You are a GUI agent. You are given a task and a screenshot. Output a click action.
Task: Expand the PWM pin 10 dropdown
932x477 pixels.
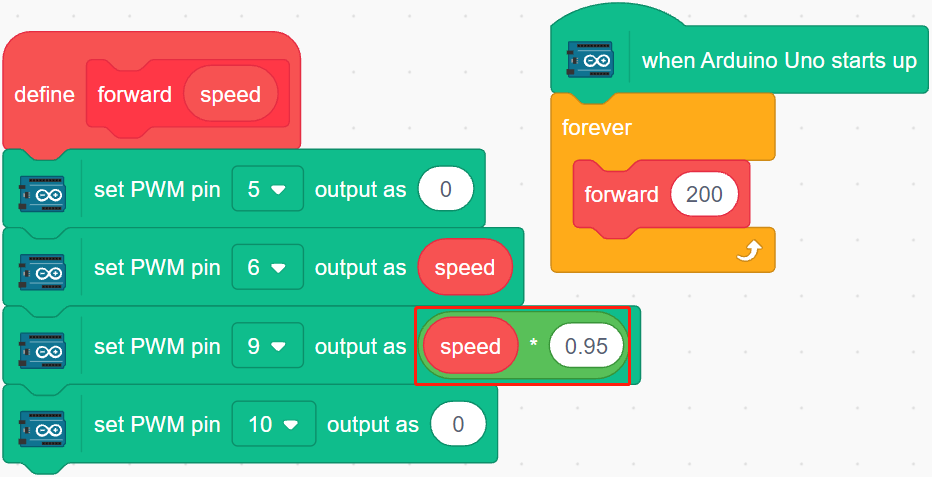pos(274,425)
